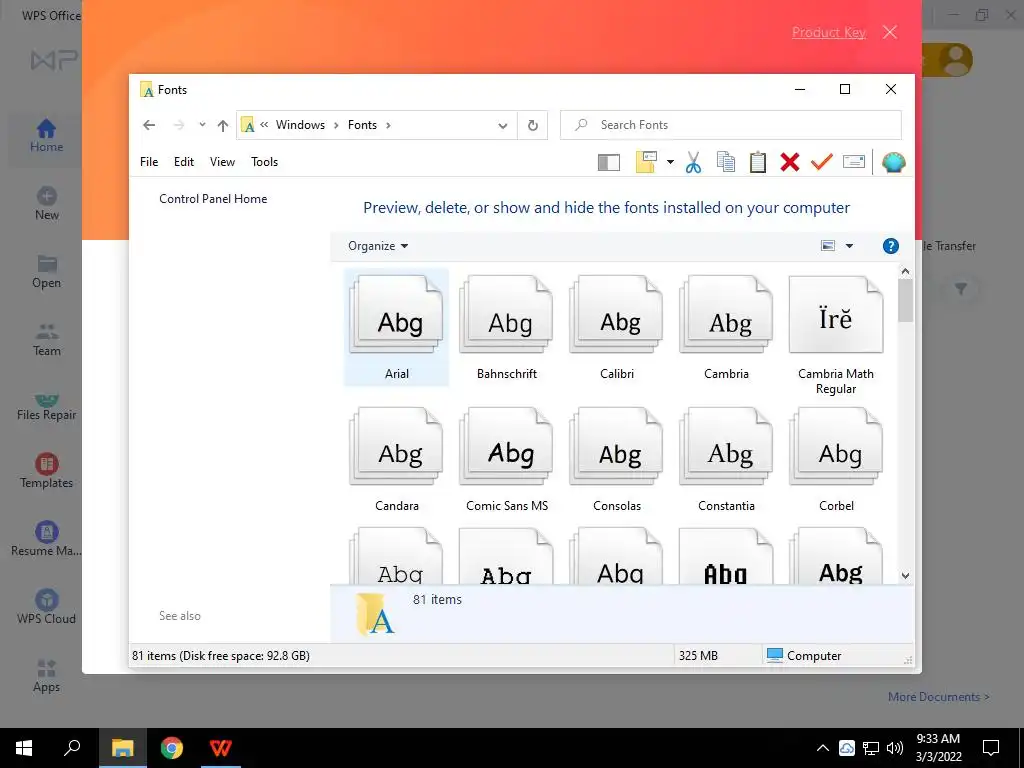This screenshot has width=1024, height=768.
Task: Open Chrome from the taskbar
Action: [x=172, y=748]
